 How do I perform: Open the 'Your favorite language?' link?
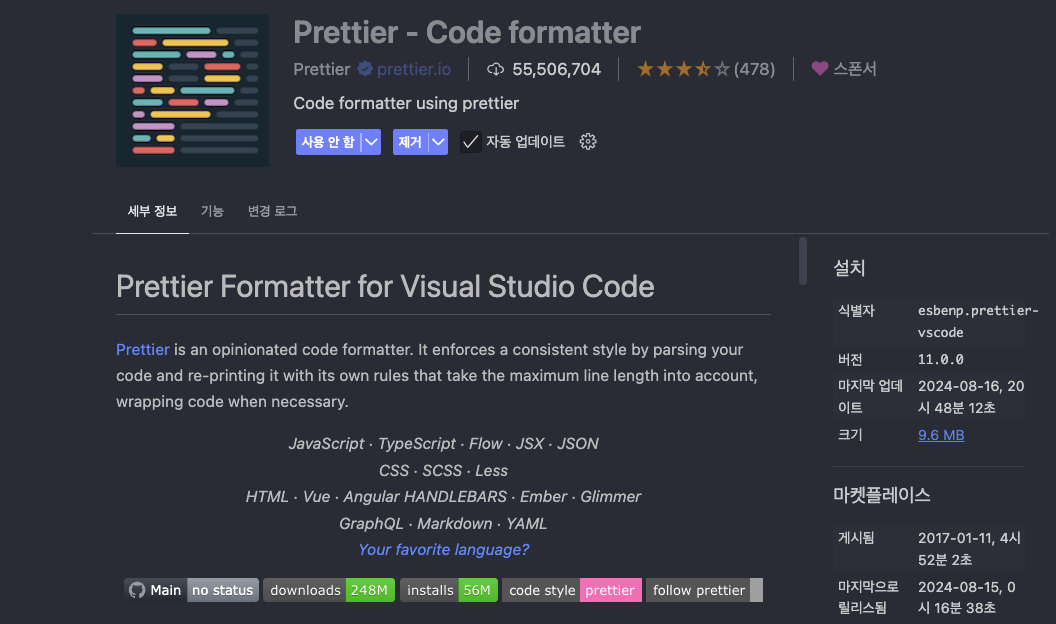point(443,549)
